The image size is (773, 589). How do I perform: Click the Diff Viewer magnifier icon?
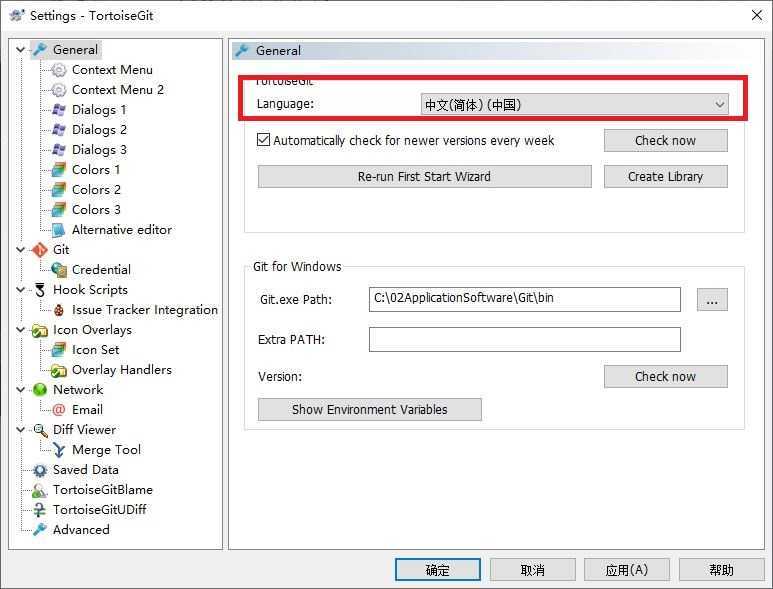click(x=39, y=430)
